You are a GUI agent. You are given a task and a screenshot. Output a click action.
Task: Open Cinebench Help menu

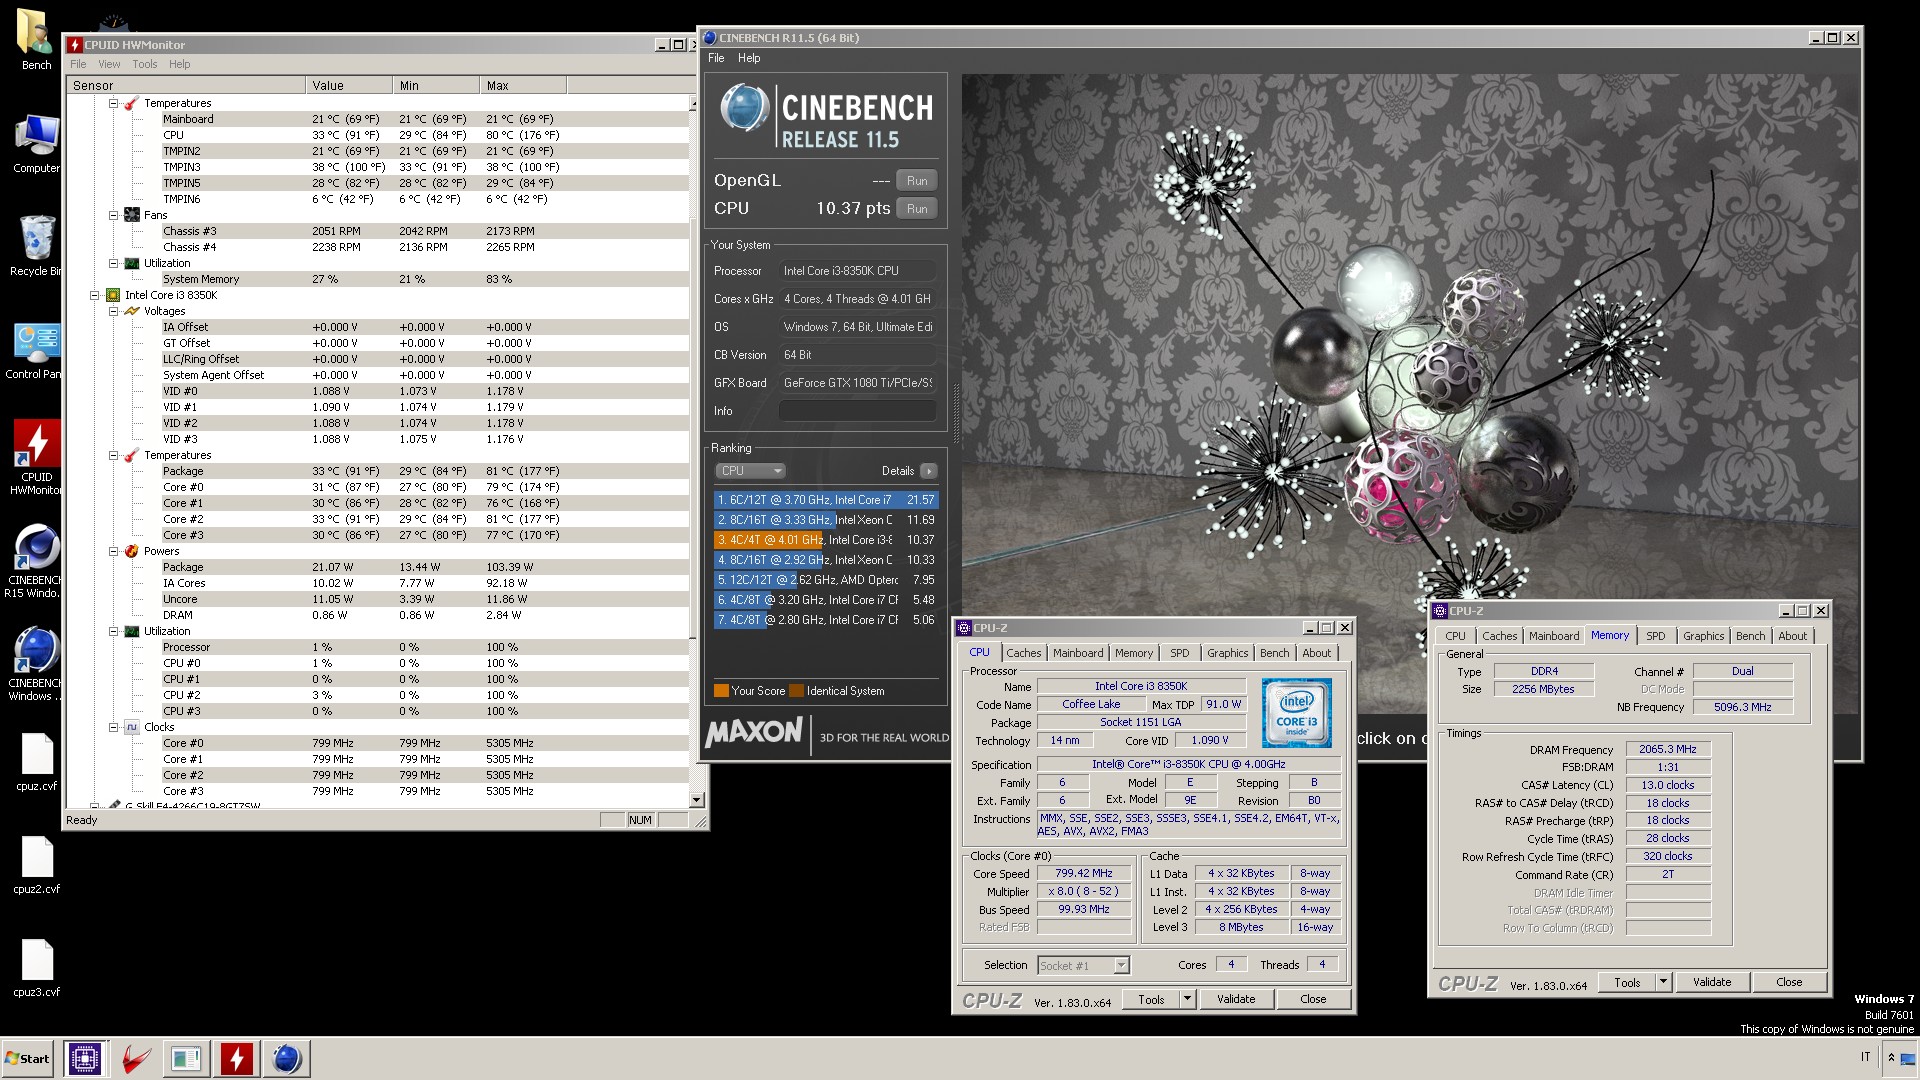coord(749,58)
